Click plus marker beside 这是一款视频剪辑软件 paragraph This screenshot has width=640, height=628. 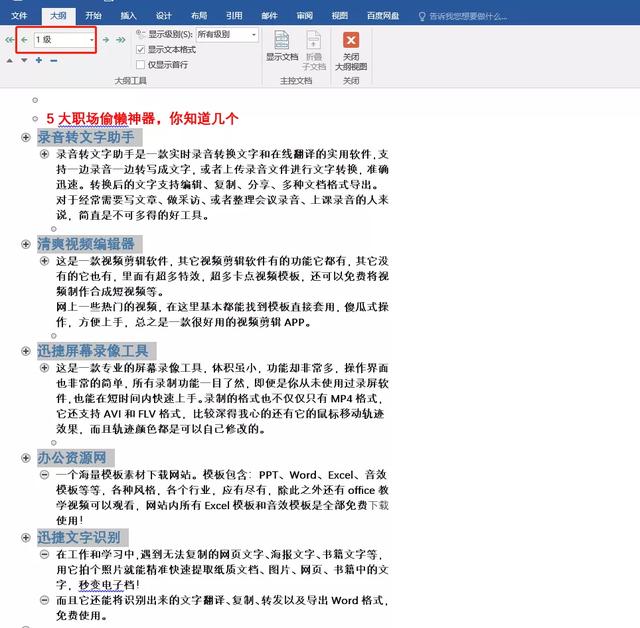44,261
